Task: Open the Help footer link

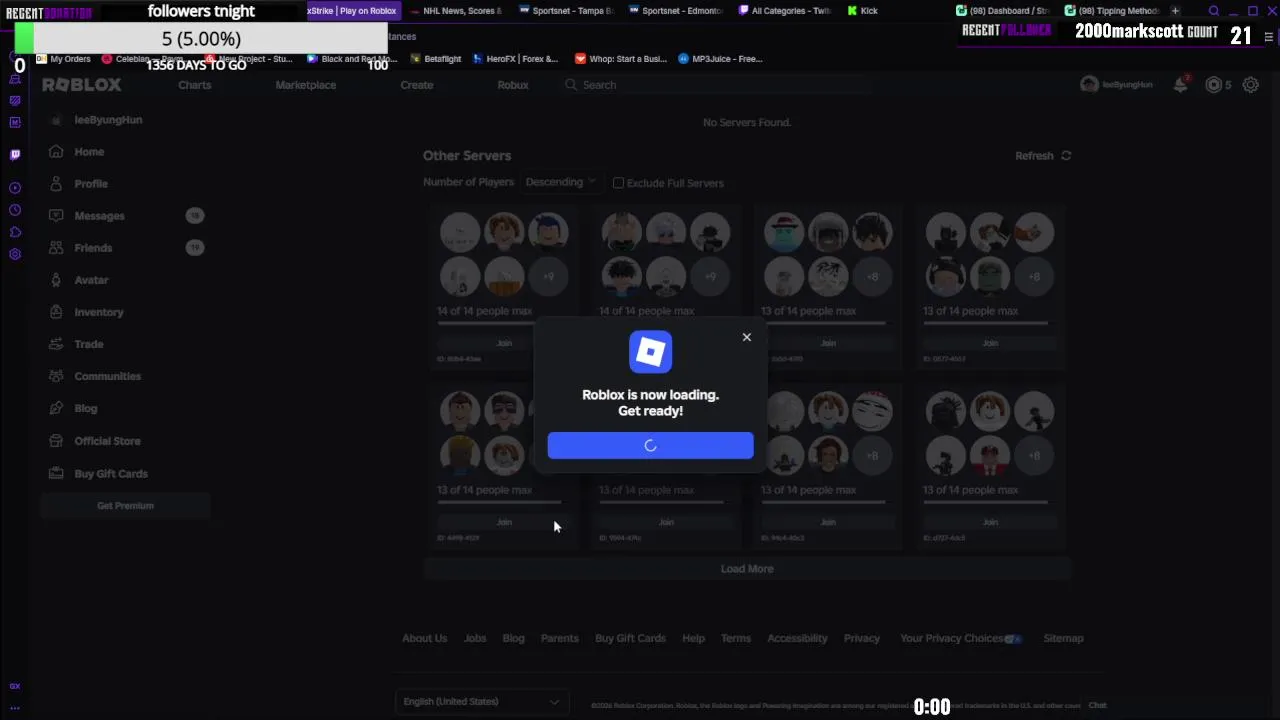Action: [x=693, y=638]
